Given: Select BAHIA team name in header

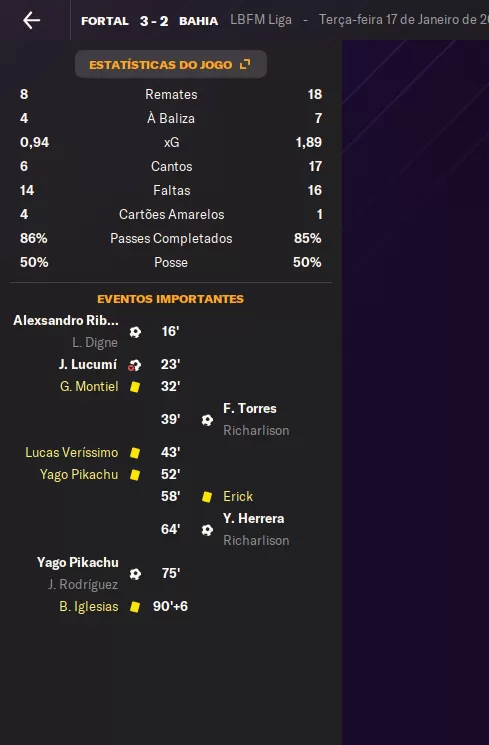Looking at the screenshot, I should coord(199,21).
